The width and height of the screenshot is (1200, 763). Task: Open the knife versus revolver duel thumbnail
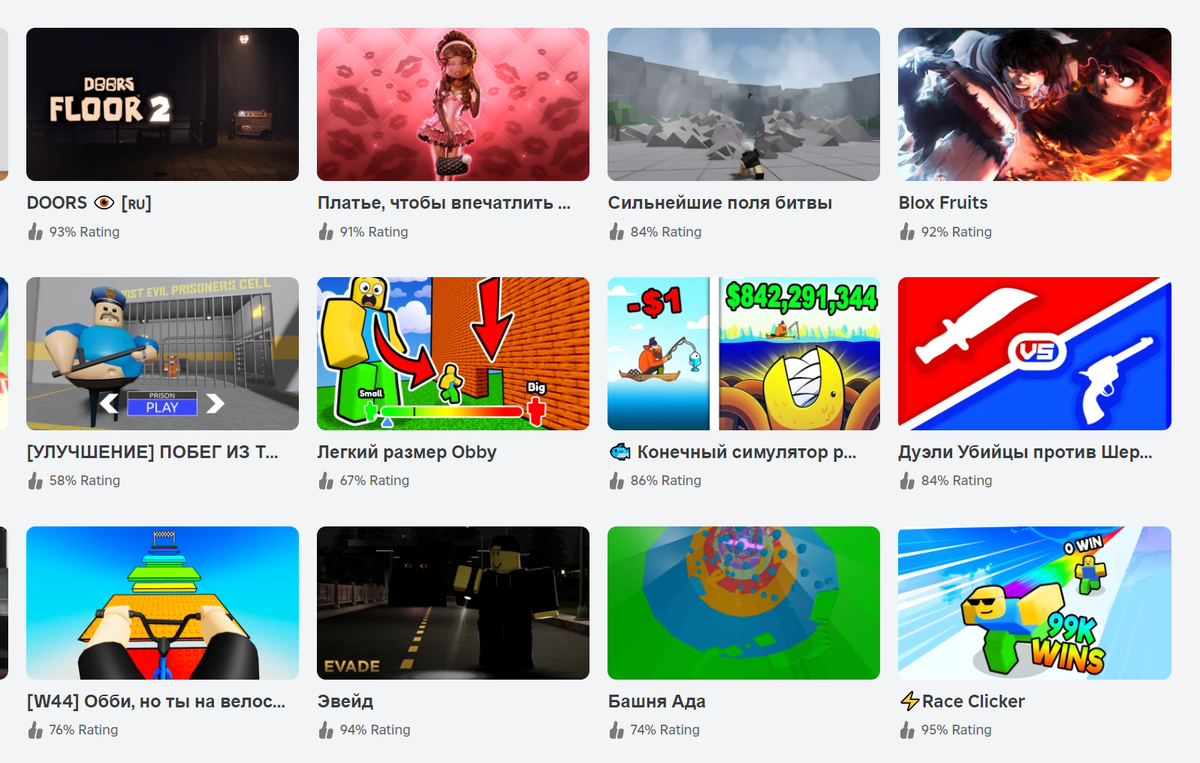click(x=1034, y=353)
